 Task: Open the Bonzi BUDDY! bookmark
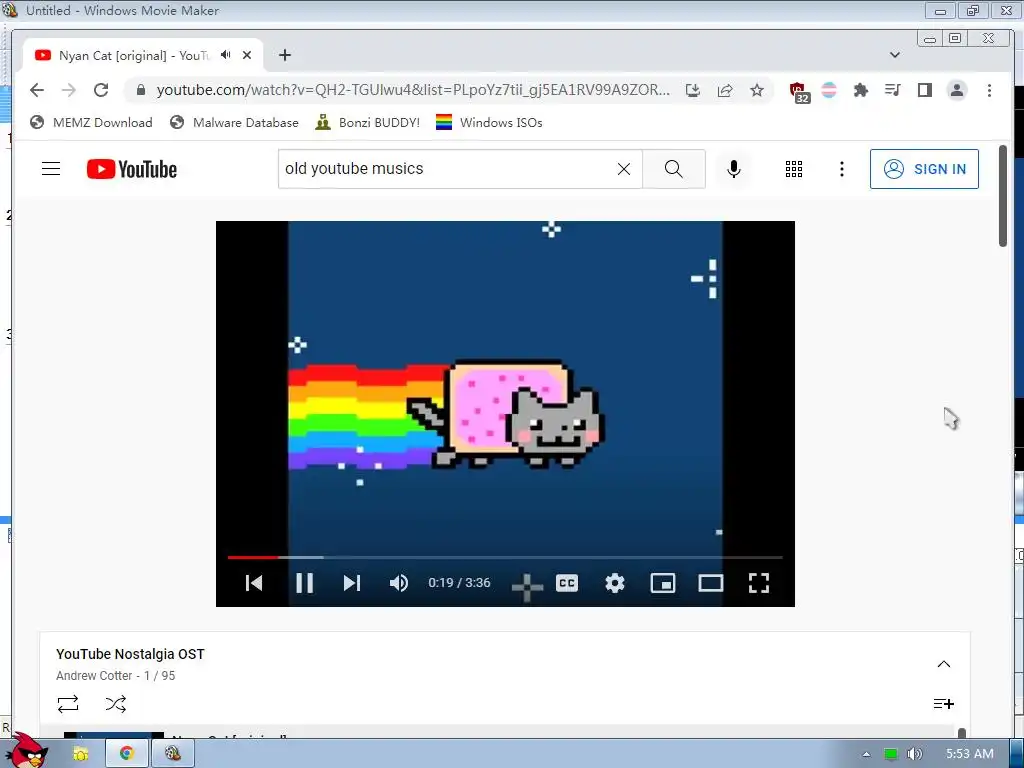368,123
